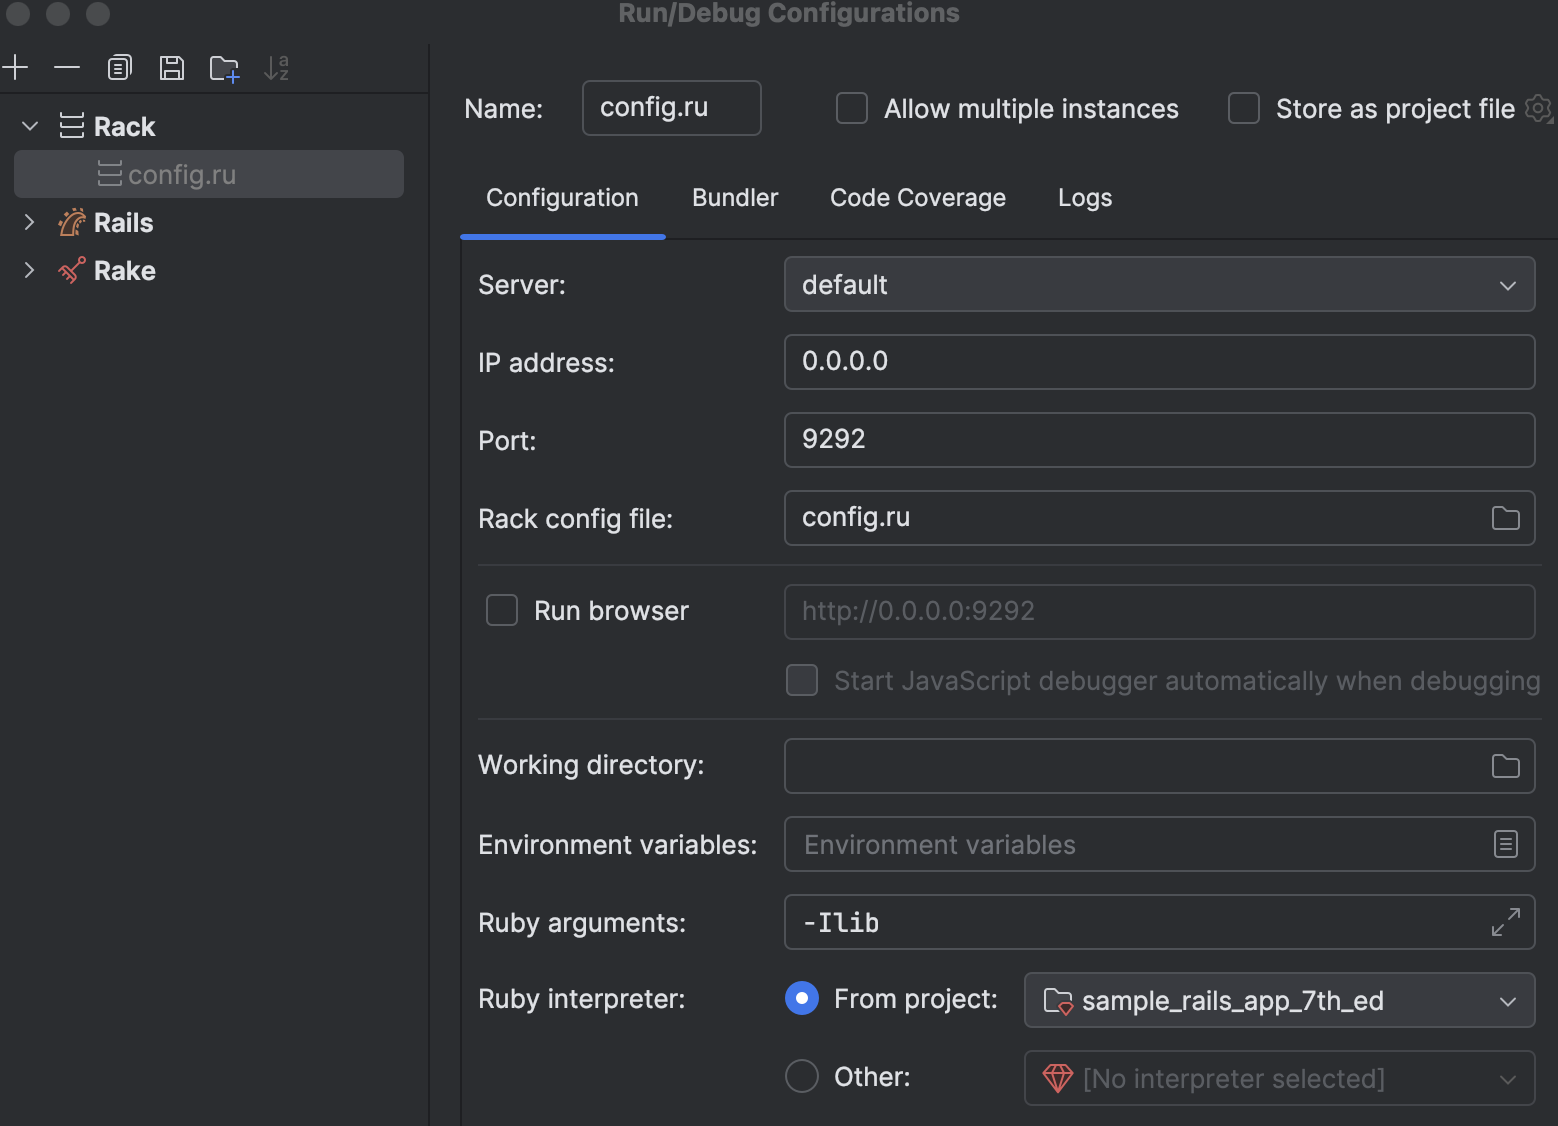The width and height of the screenshot is (1558, 1126).
Task: Save the configuration
Action: tap(171, 67)
